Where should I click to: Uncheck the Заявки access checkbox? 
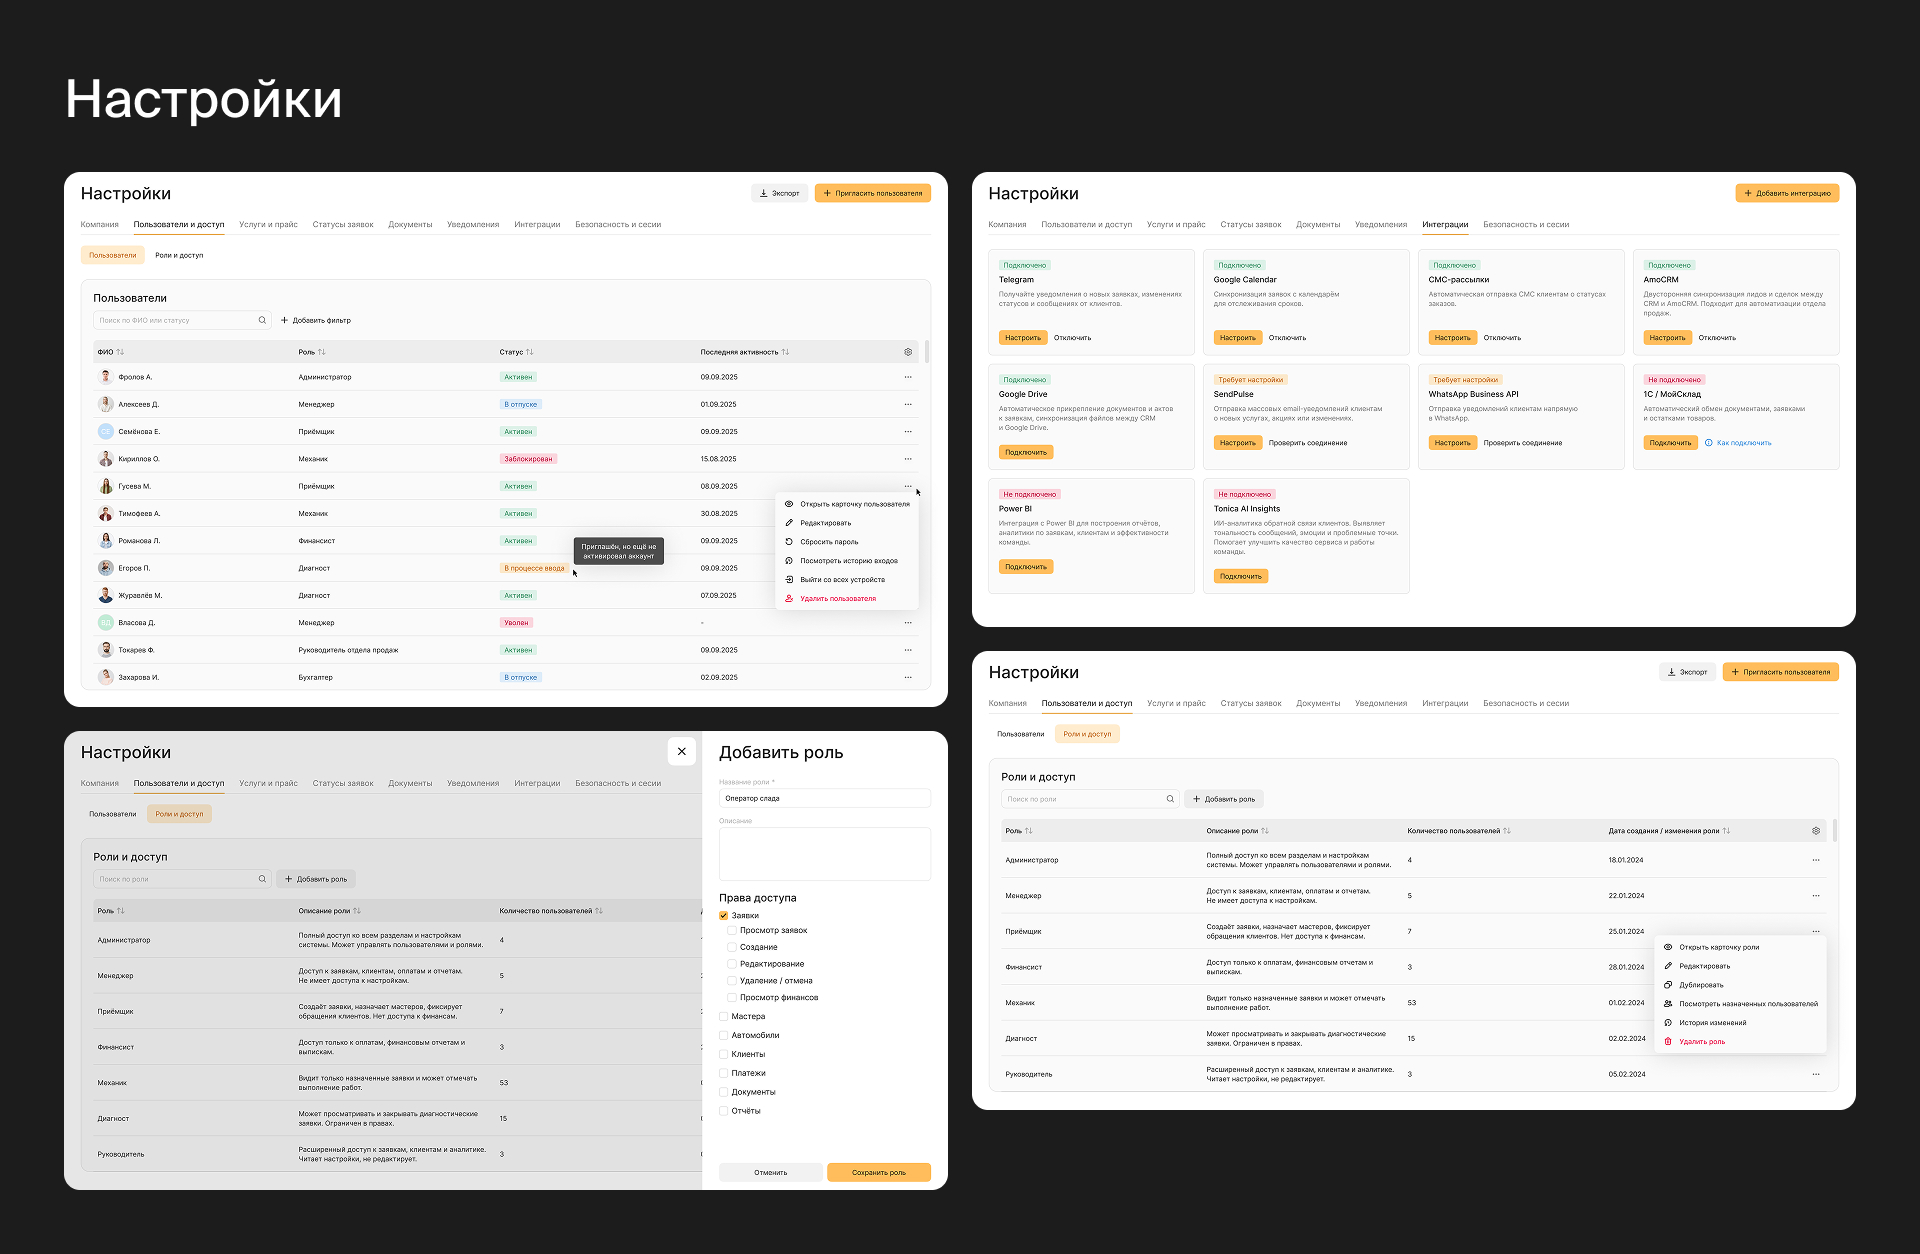[x=724, y=916]
